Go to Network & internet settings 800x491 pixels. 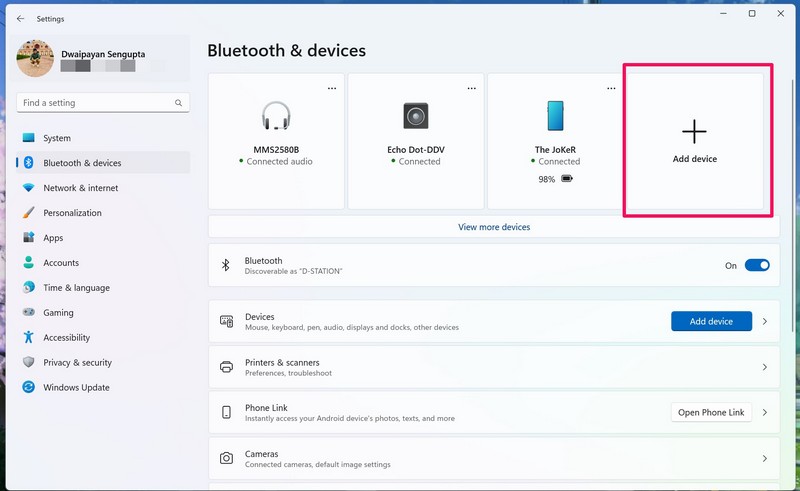80,188
